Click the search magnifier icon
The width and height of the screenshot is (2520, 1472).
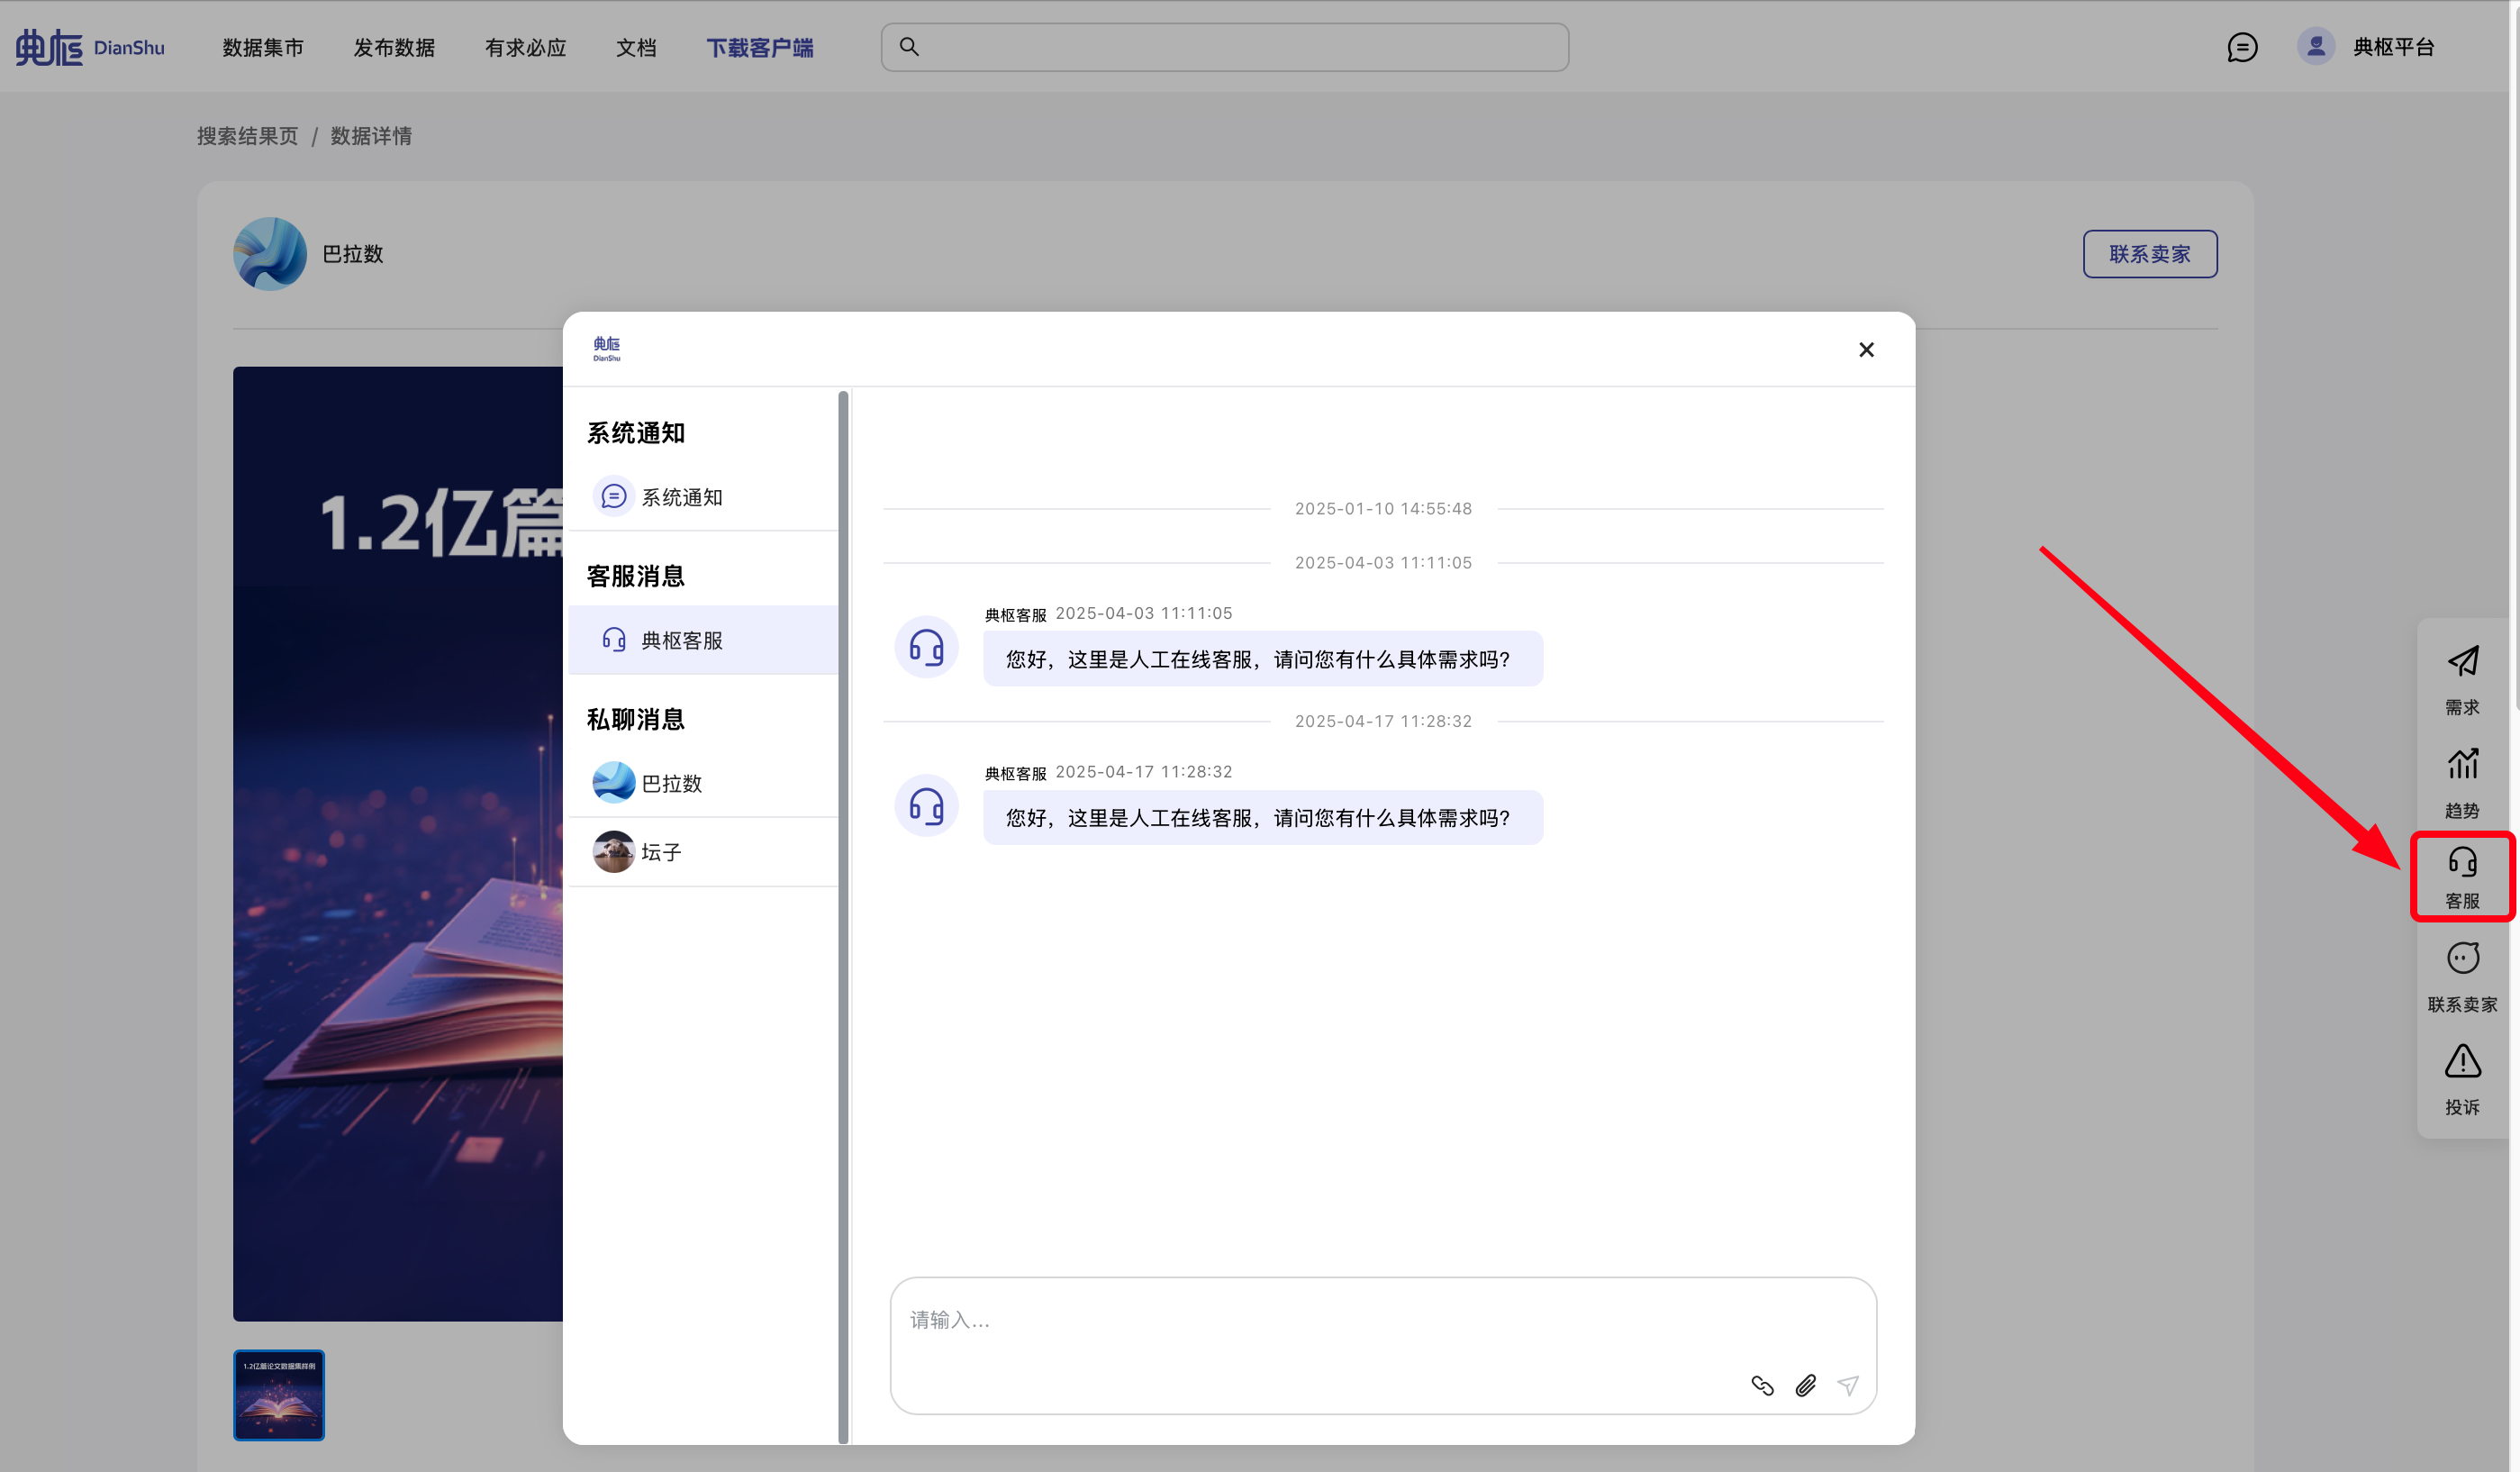point(909,46)
